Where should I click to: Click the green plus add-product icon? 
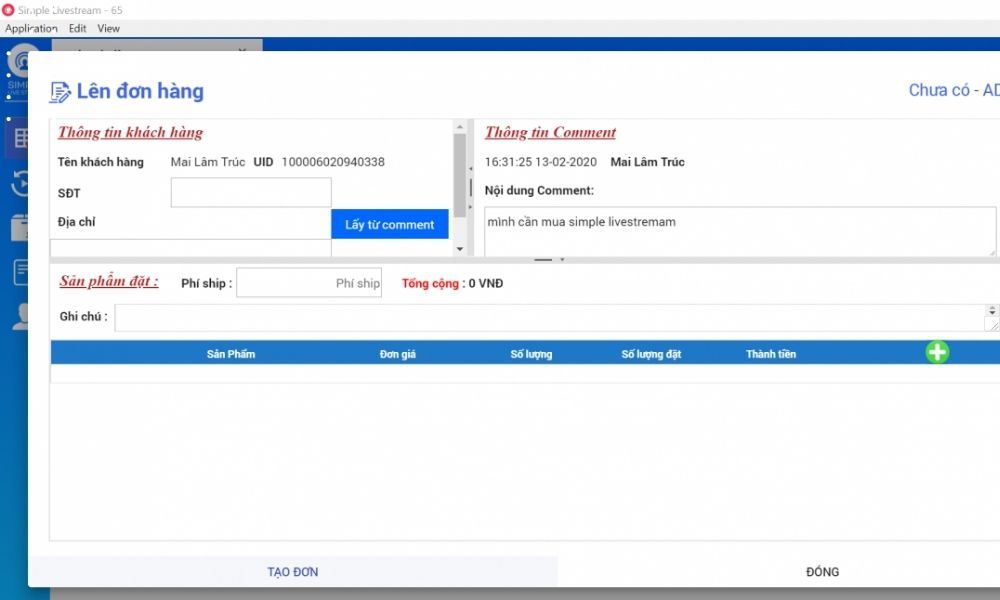point(937,352)
